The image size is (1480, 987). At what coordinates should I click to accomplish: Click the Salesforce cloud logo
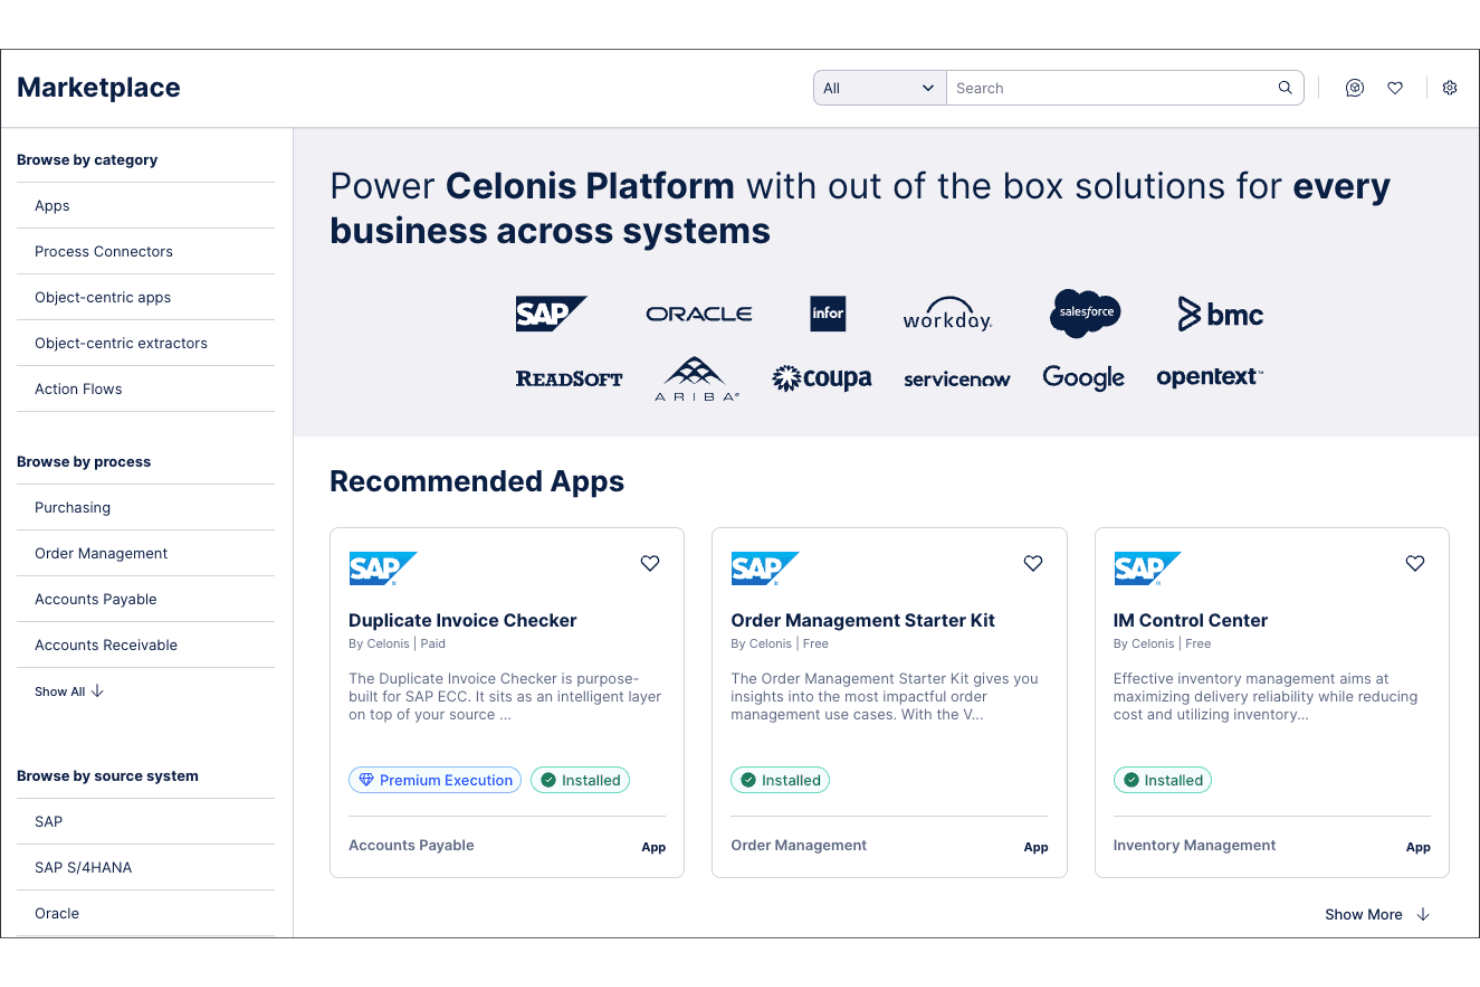tap(1086, 313)
